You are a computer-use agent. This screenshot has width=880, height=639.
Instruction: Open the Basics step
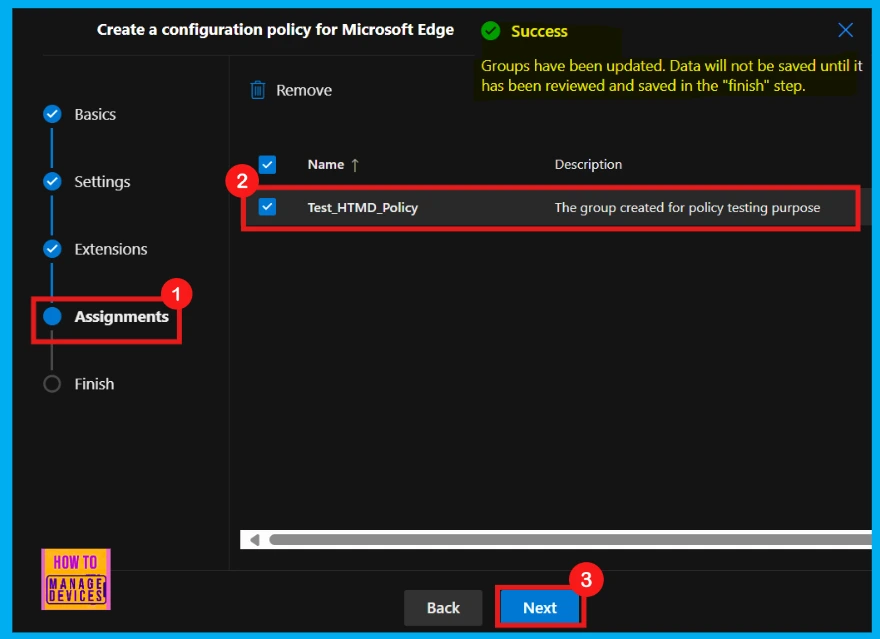click(x=95, y=114)
